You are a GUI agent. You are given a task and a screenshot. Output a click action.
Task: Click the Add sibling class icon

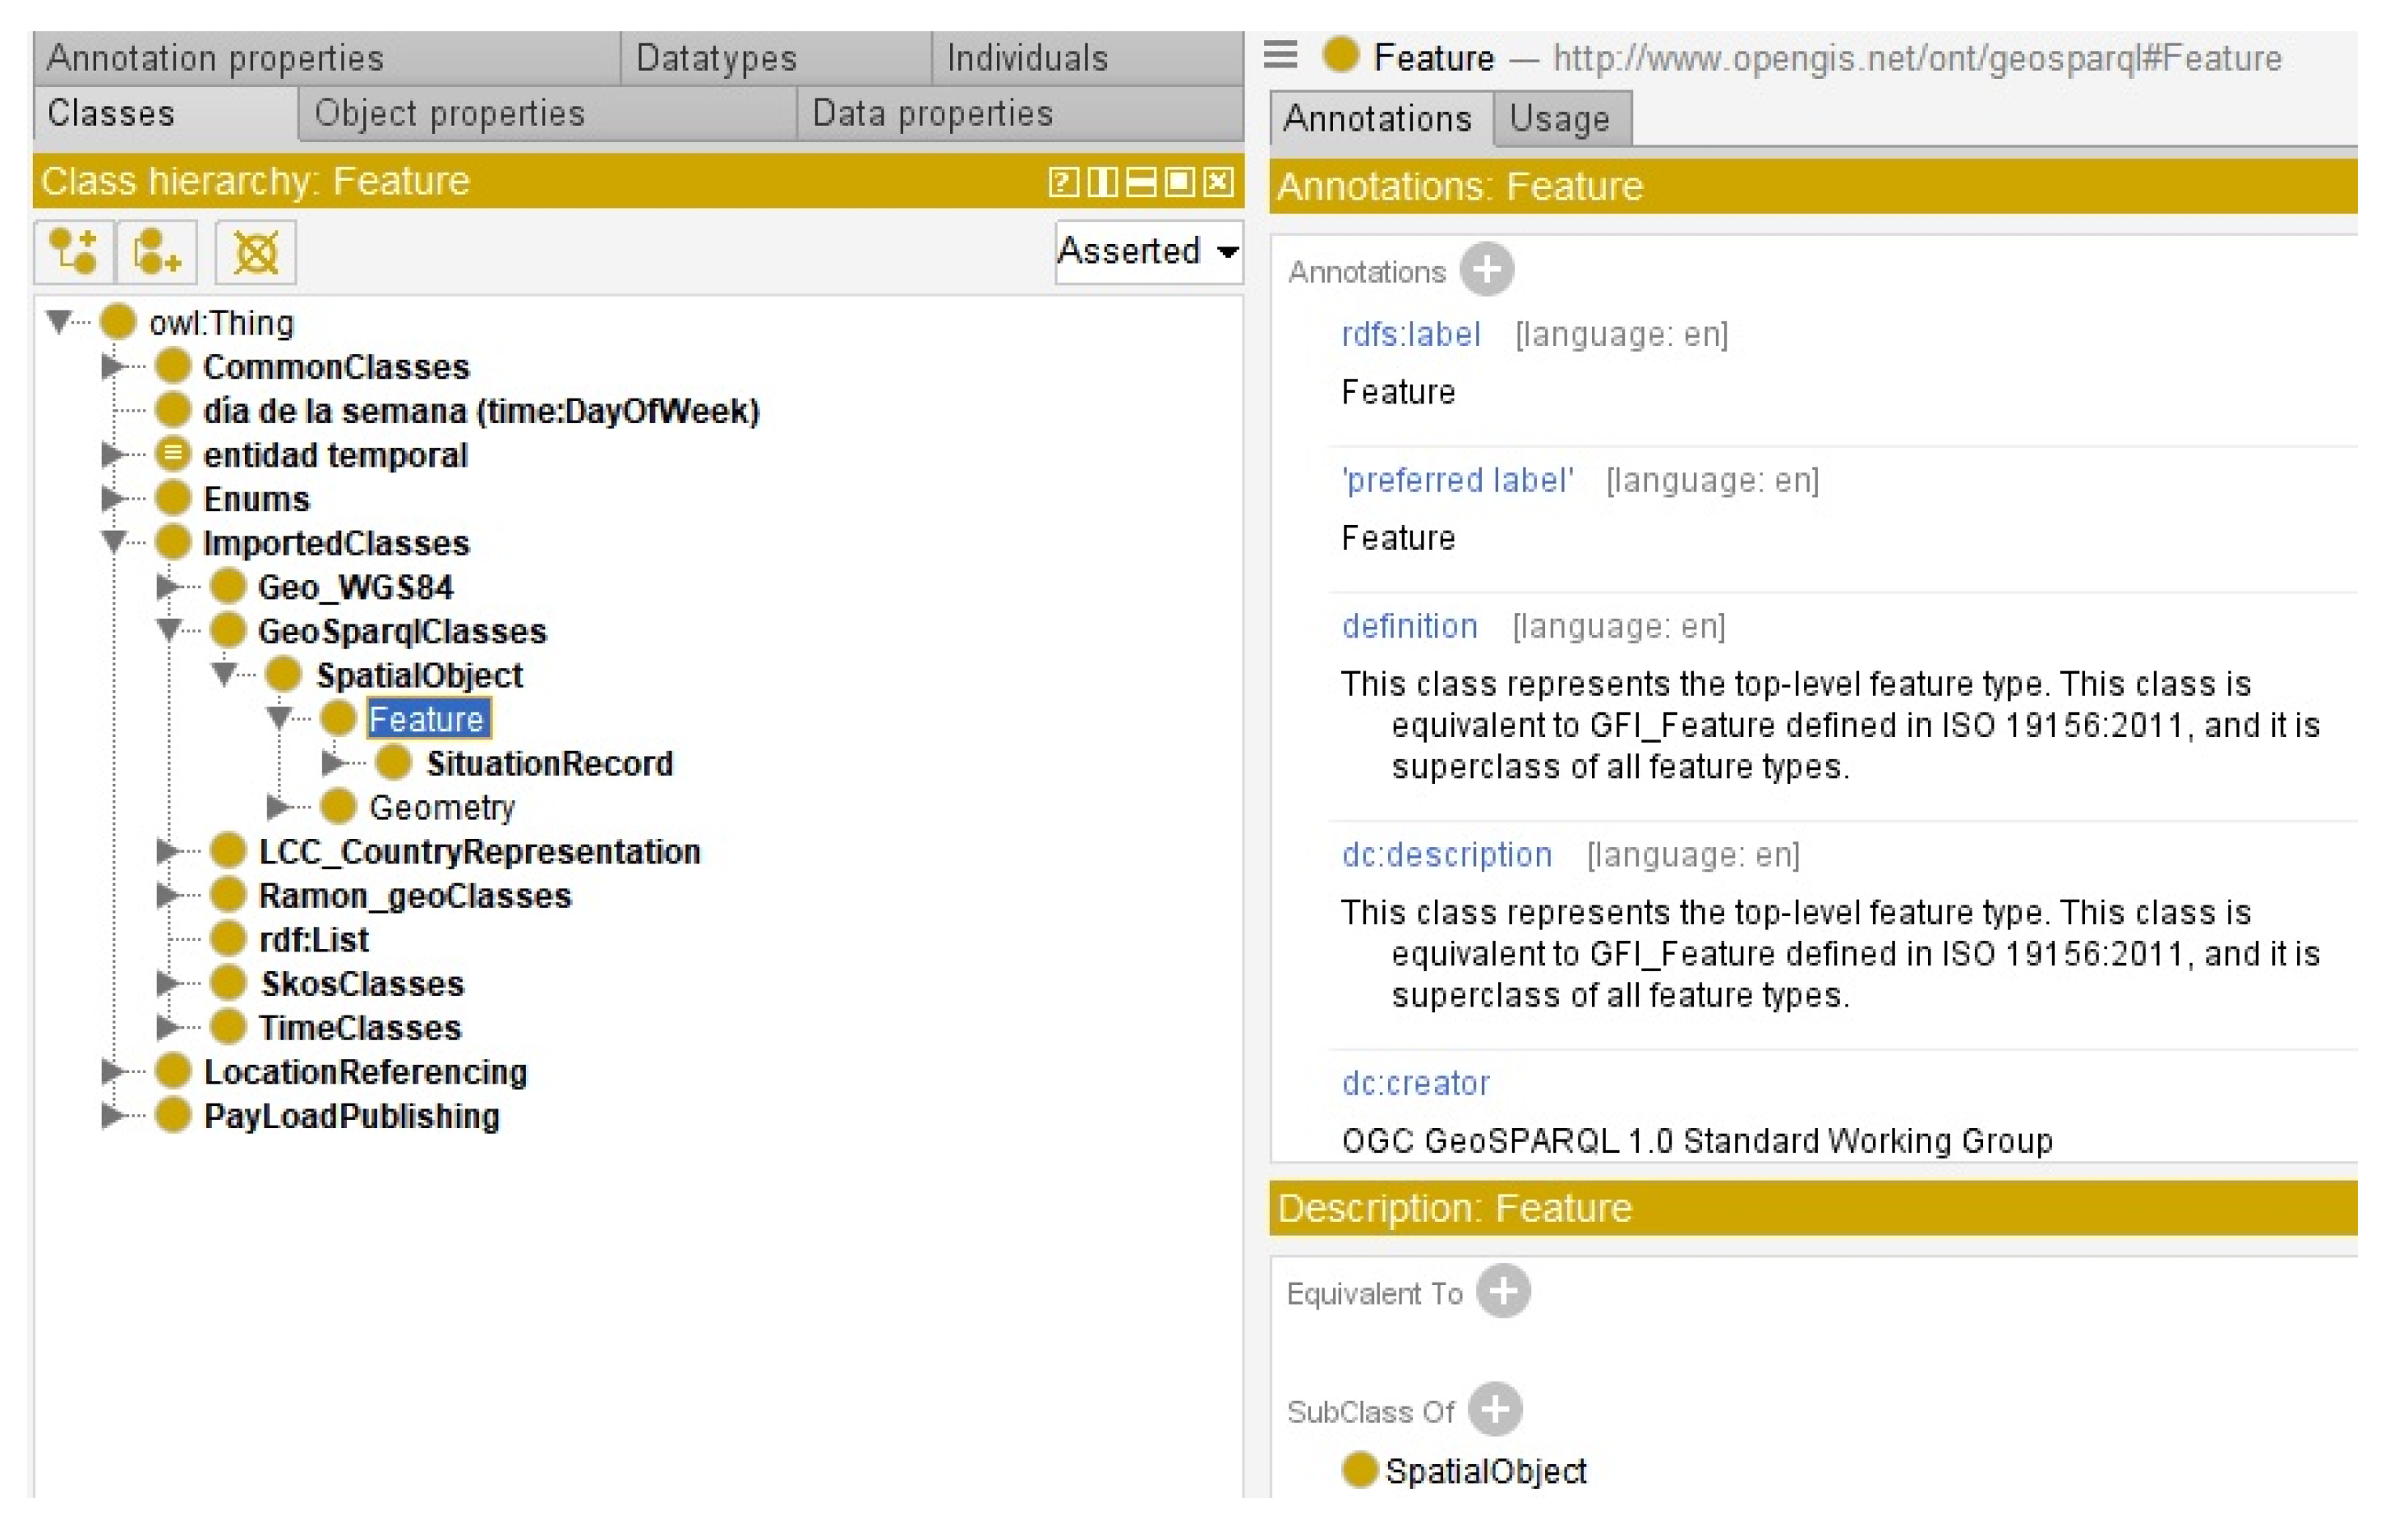[156, 251]
